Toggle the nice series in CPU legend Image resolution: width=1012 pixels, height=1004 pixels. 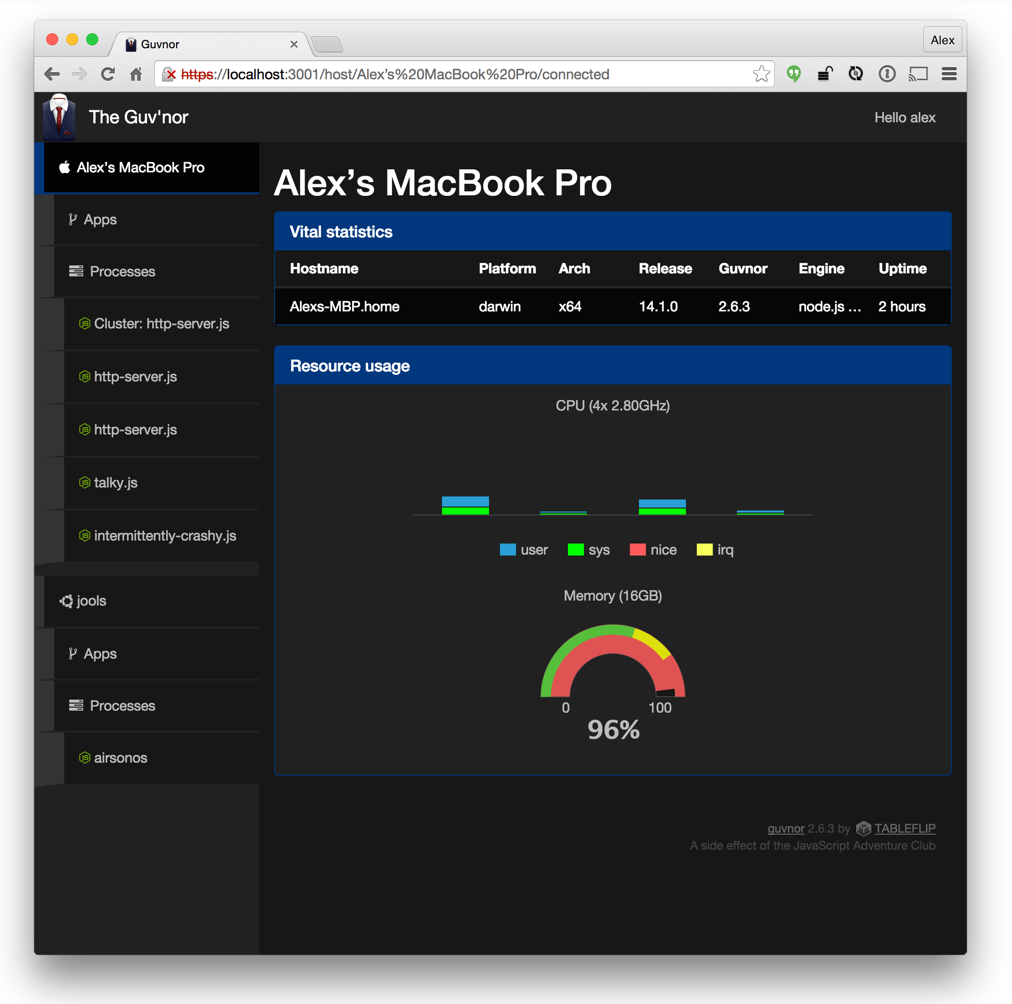coord(653,550)
